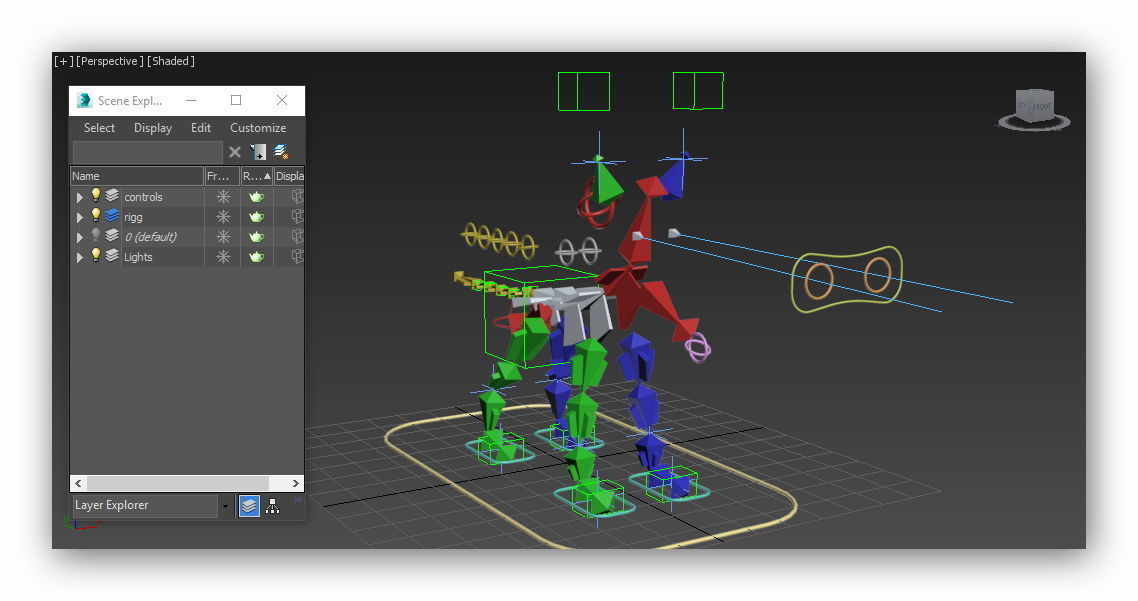Click the blue active-layer icon for rigg
This screenshot has width=1138, height=601.
tap(112, 216)
